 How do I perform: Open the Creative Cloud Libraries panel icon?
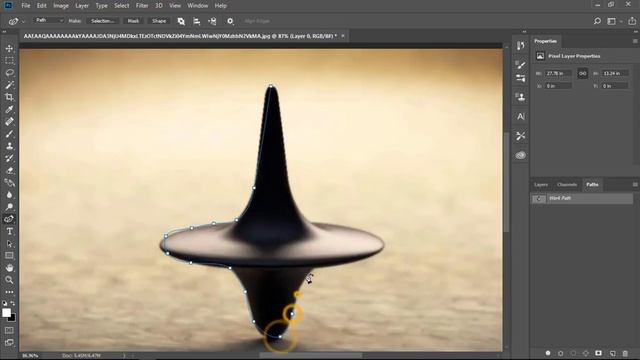pos(520,156)
